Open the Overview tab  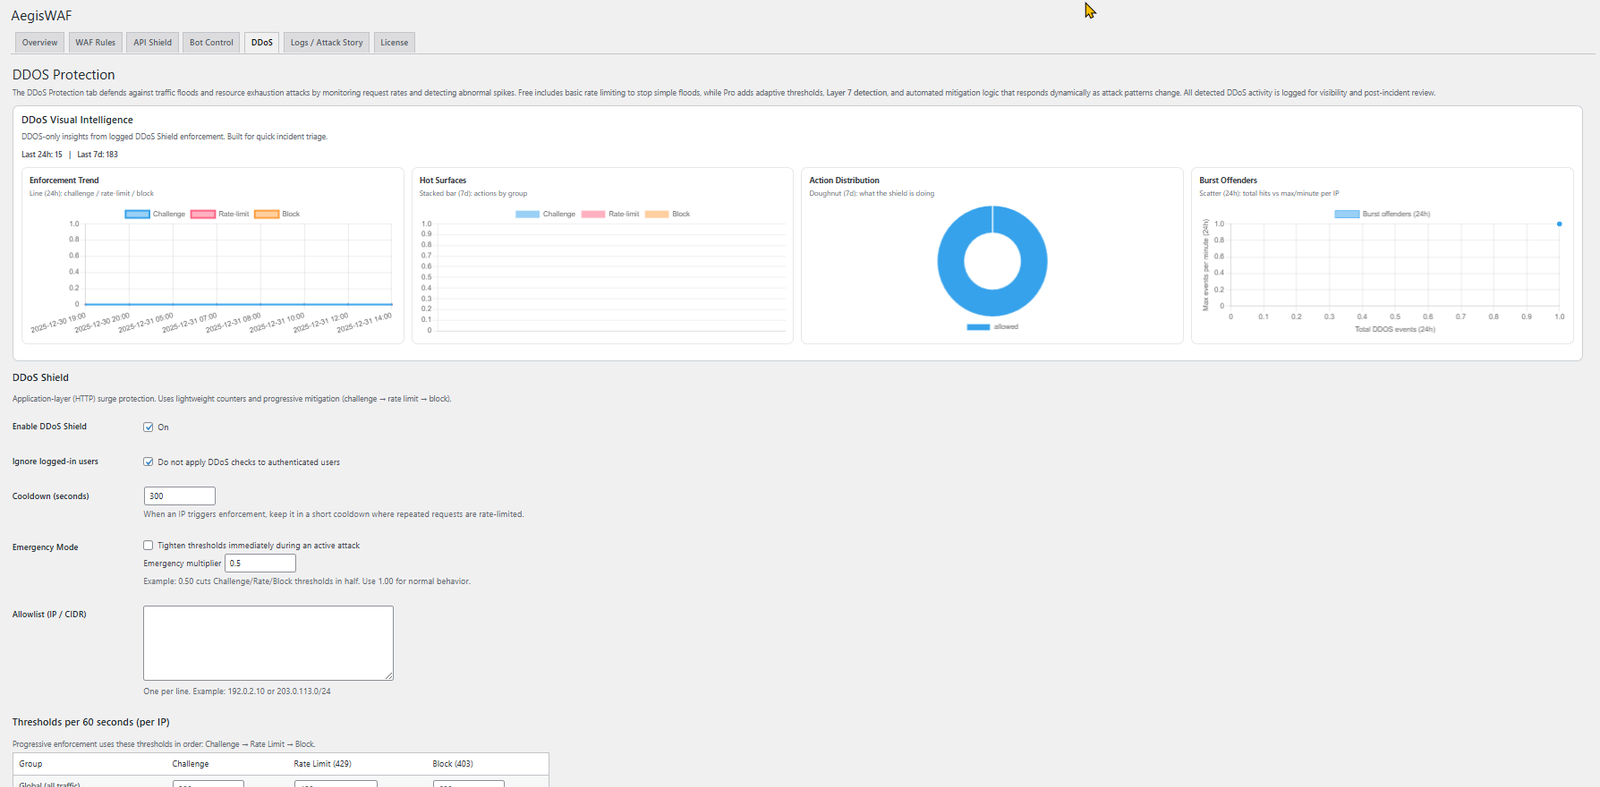40,43
